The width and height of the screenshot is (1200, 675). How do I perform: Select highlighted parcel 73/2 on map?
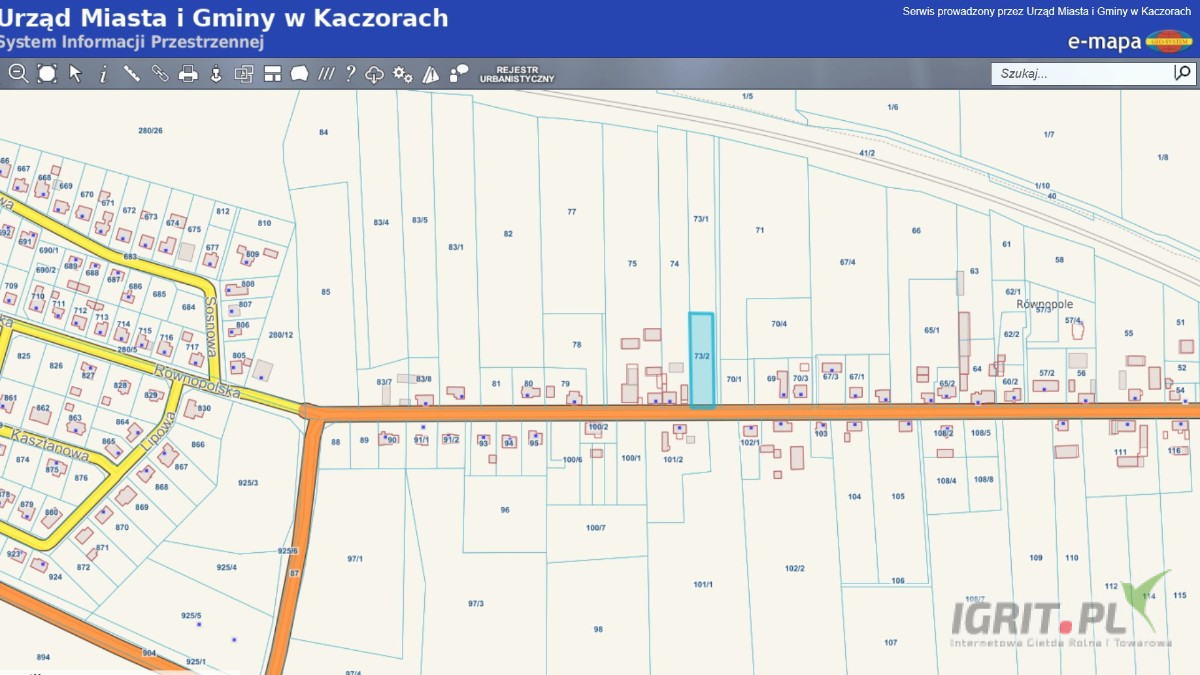[x=701, y=360]
